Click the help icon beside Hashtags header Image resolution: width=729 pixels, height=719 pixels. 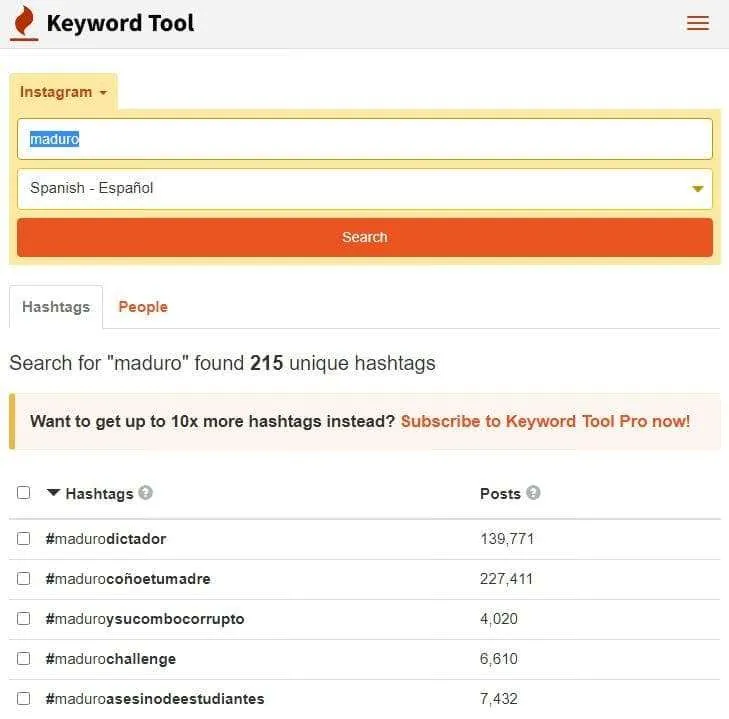[x=146, y=493]
